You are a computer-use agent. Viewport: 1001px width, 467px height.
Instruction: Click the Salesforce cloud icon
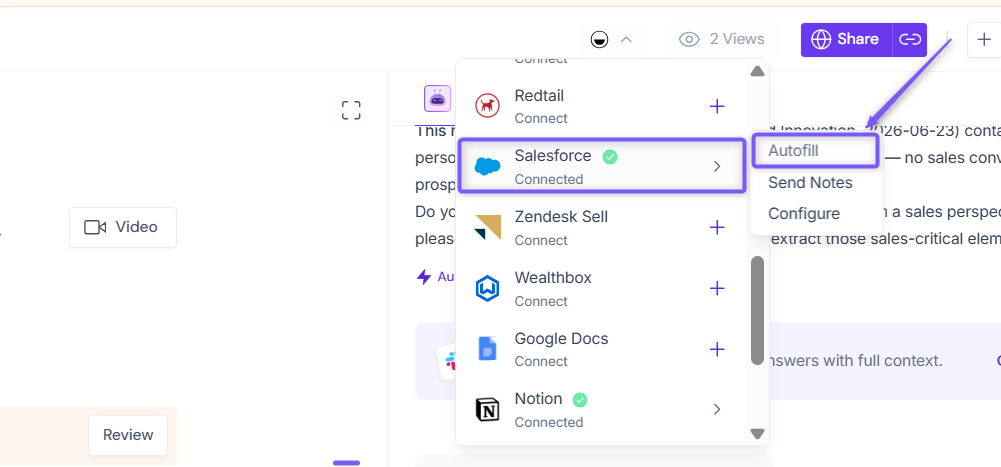(x=488, y=167)
